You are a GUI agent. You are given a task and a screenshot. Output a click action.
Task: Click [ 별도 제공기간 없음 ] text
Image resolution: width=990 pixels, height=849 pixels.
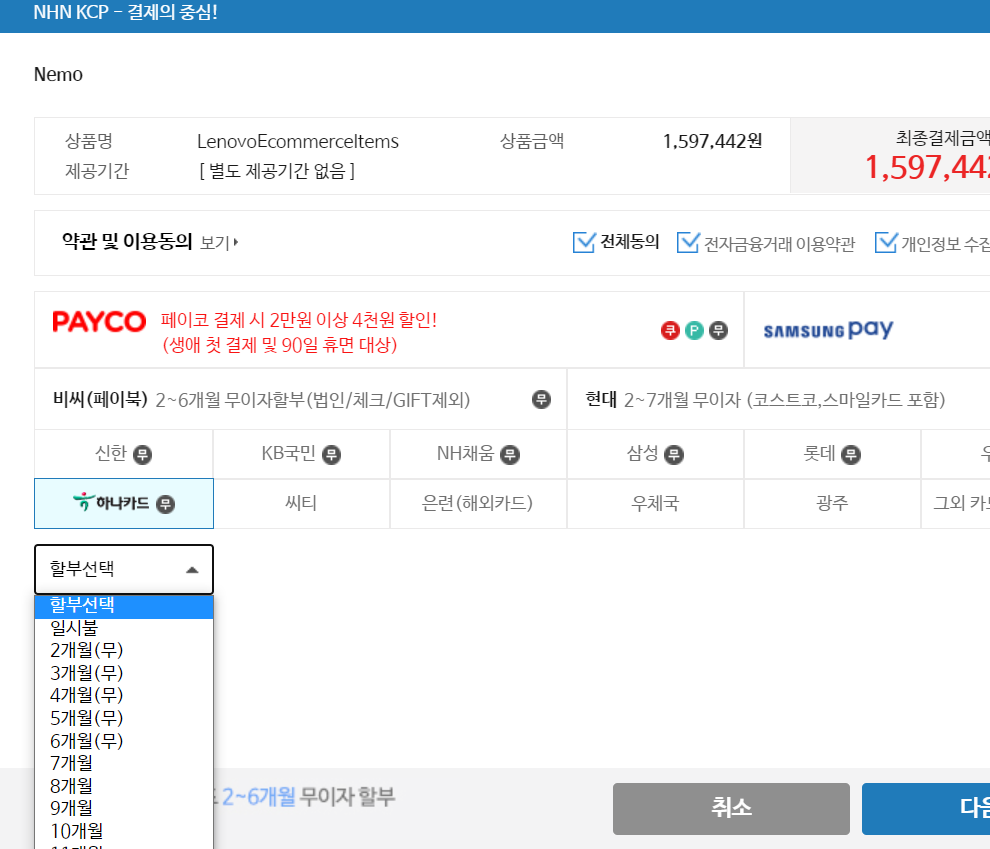[277, 171]
